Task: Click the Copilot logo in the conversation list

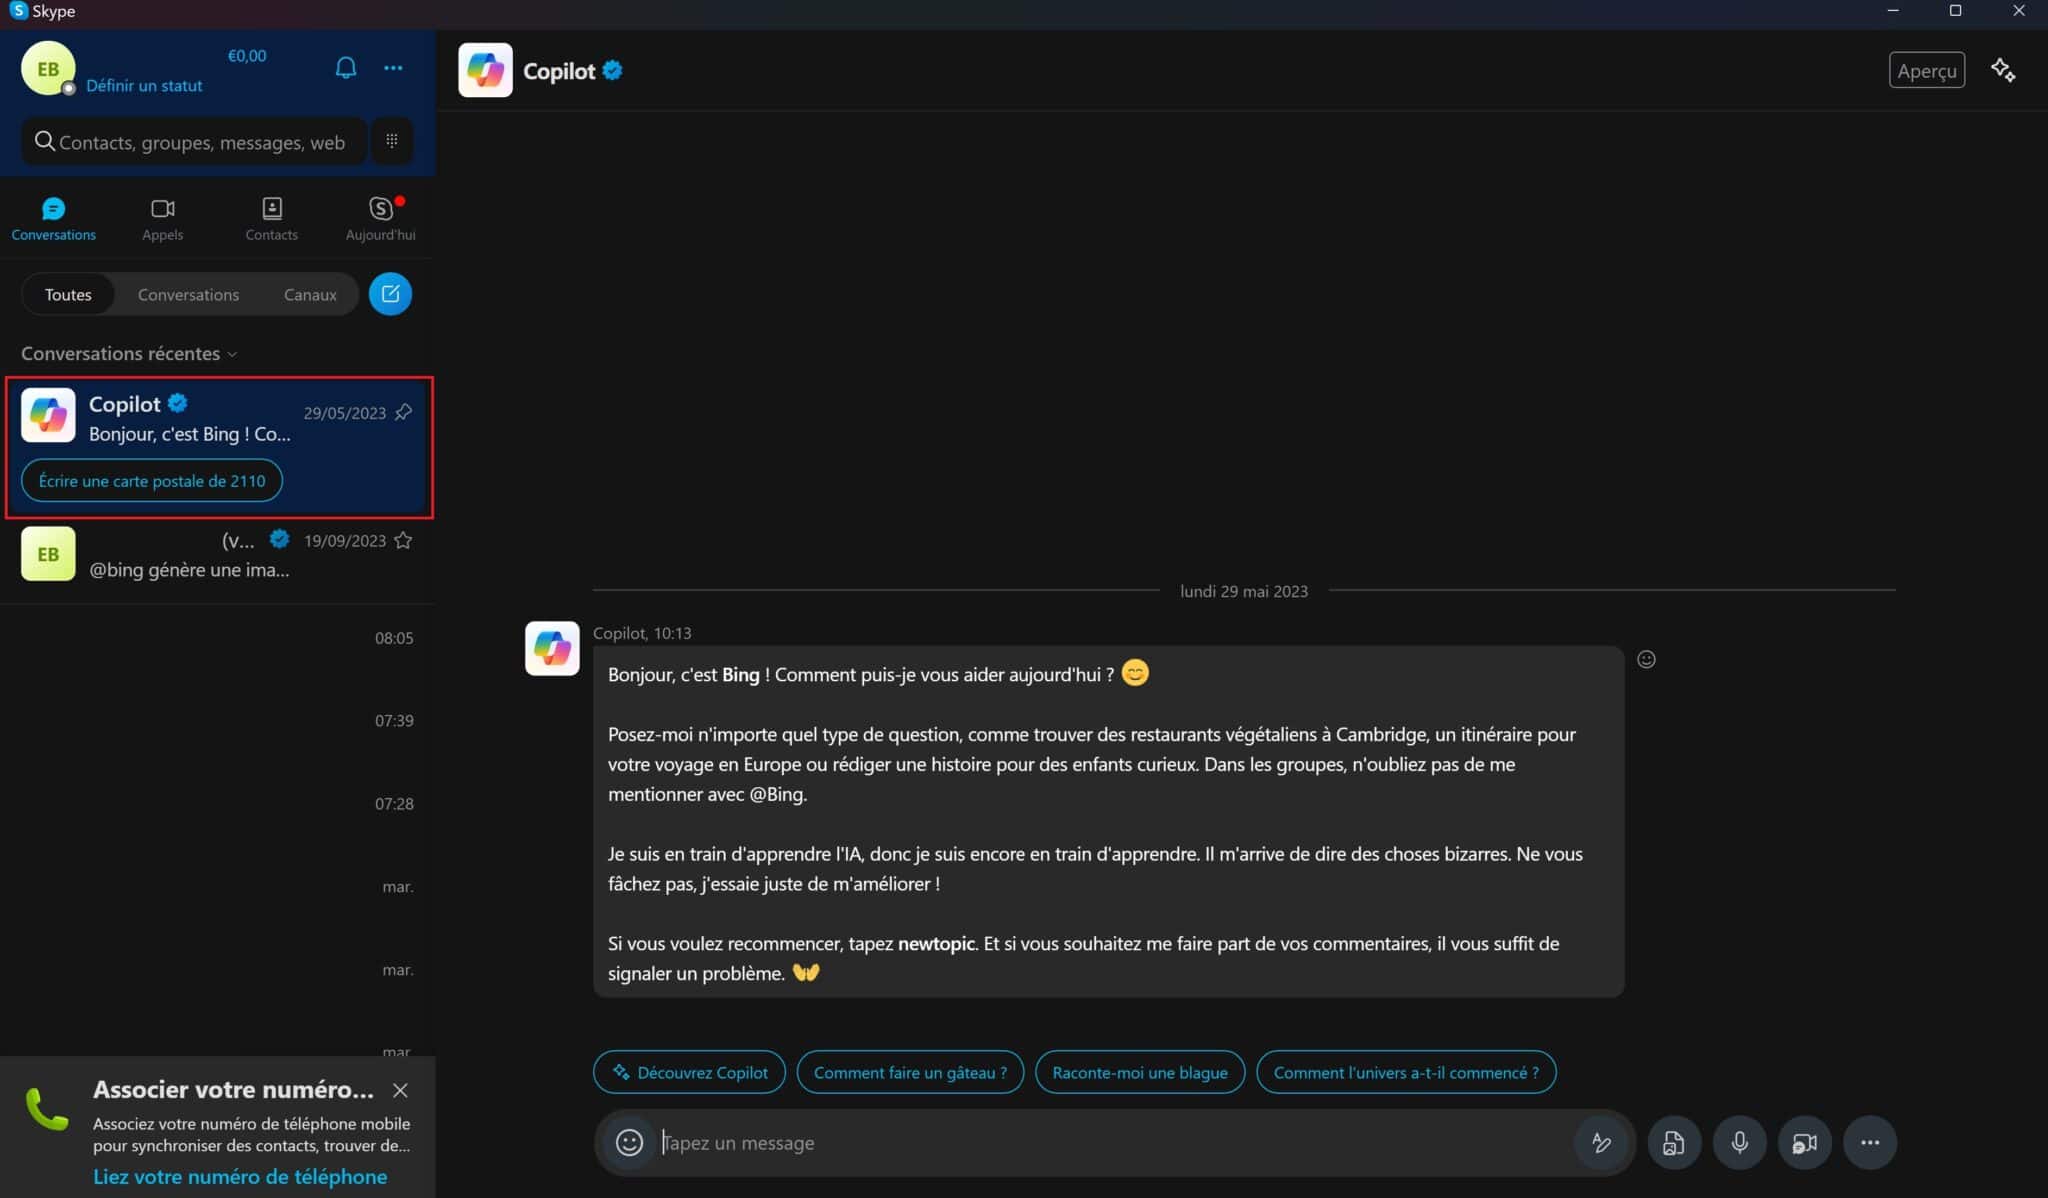Action: 48,414
